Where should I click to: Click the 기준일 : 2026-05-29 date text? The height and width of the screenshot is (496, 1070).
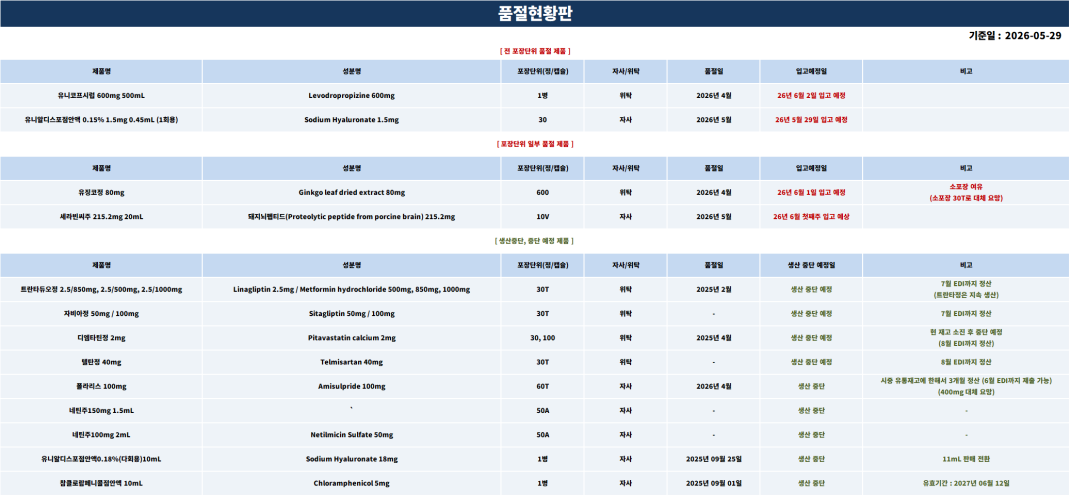(x=1015, y=36)
